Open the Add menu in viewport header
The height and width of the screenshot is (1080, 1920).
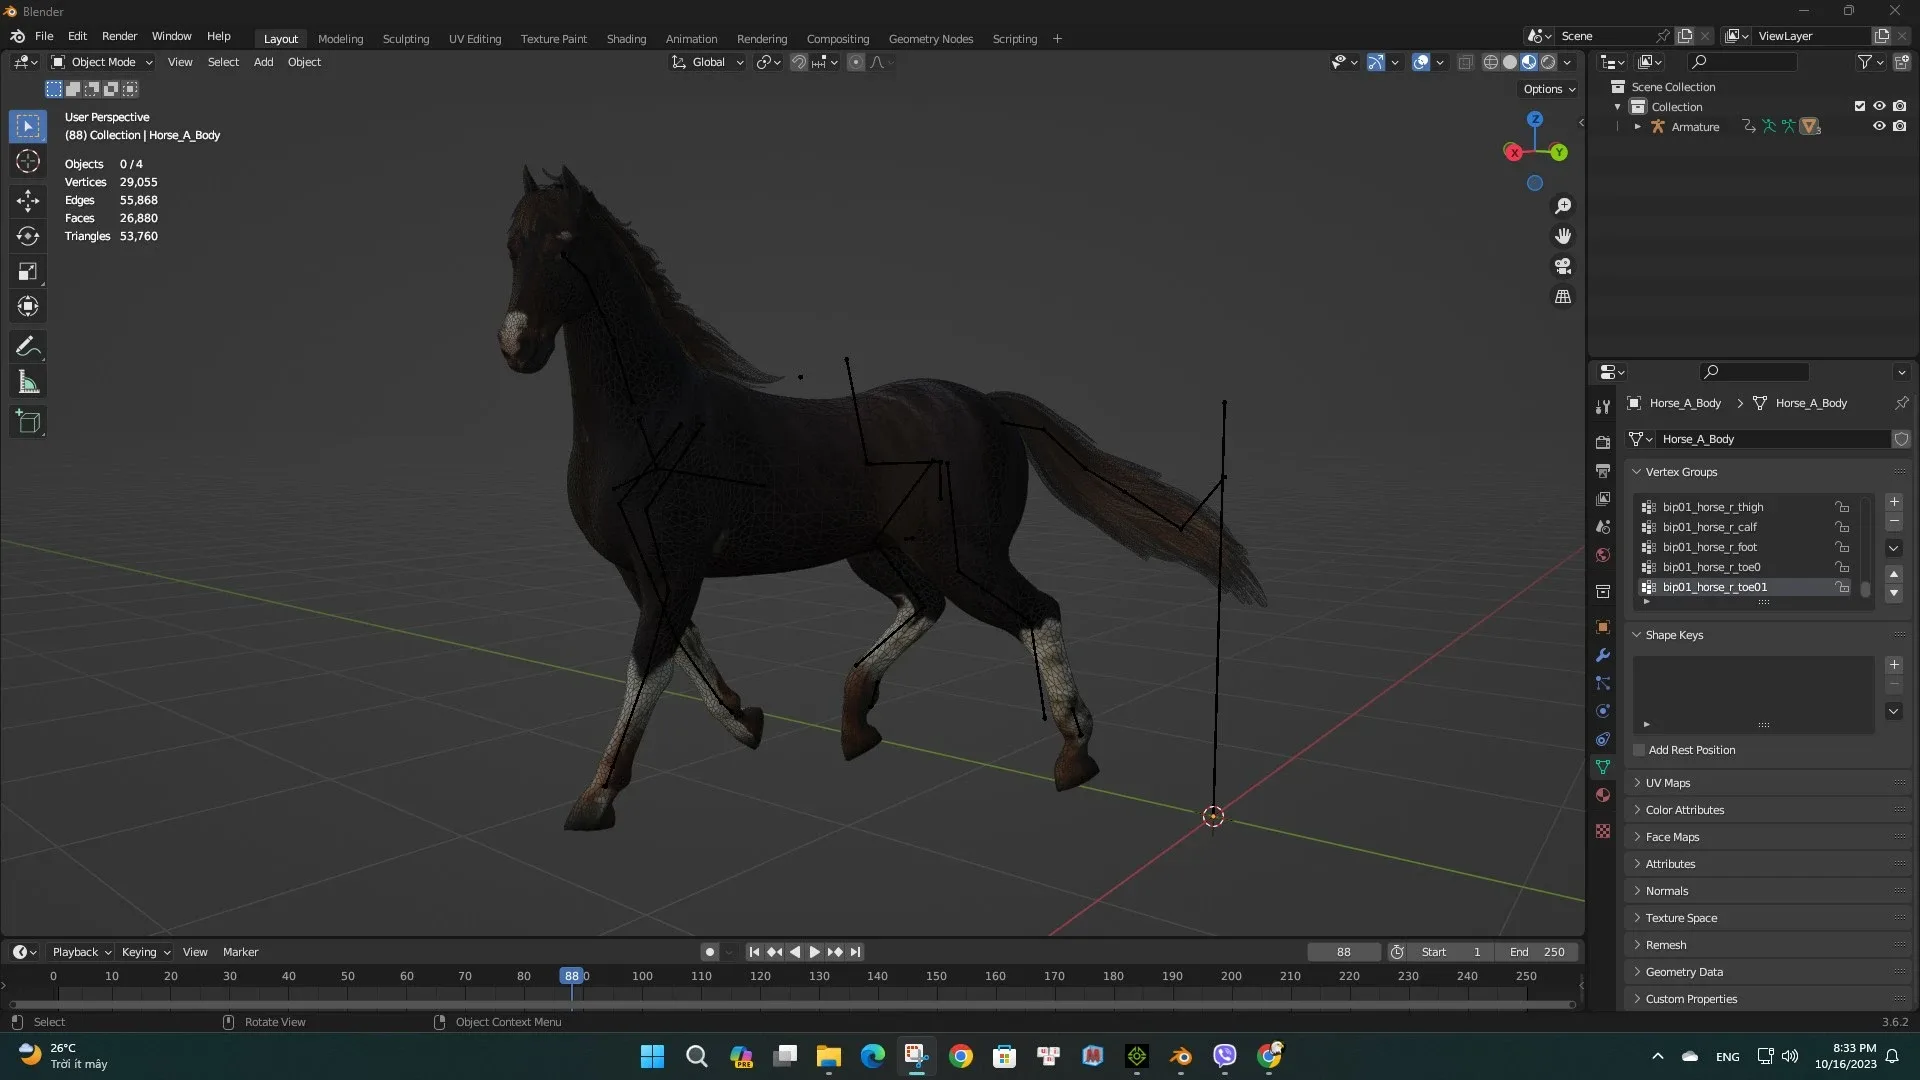click(x=263, y=62)
